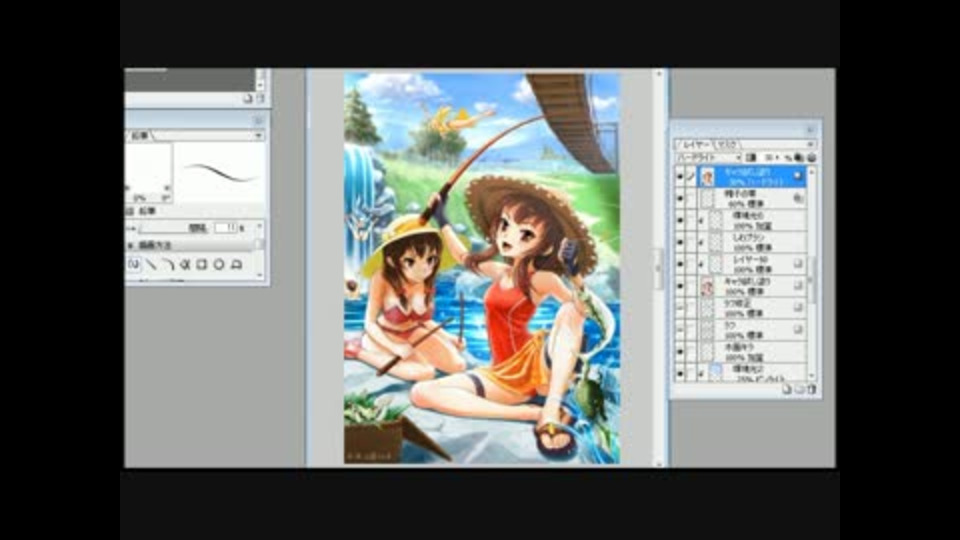Adjust the brush spacing slider
Screen dimensions: 960x540
click(x=174, y=228)
